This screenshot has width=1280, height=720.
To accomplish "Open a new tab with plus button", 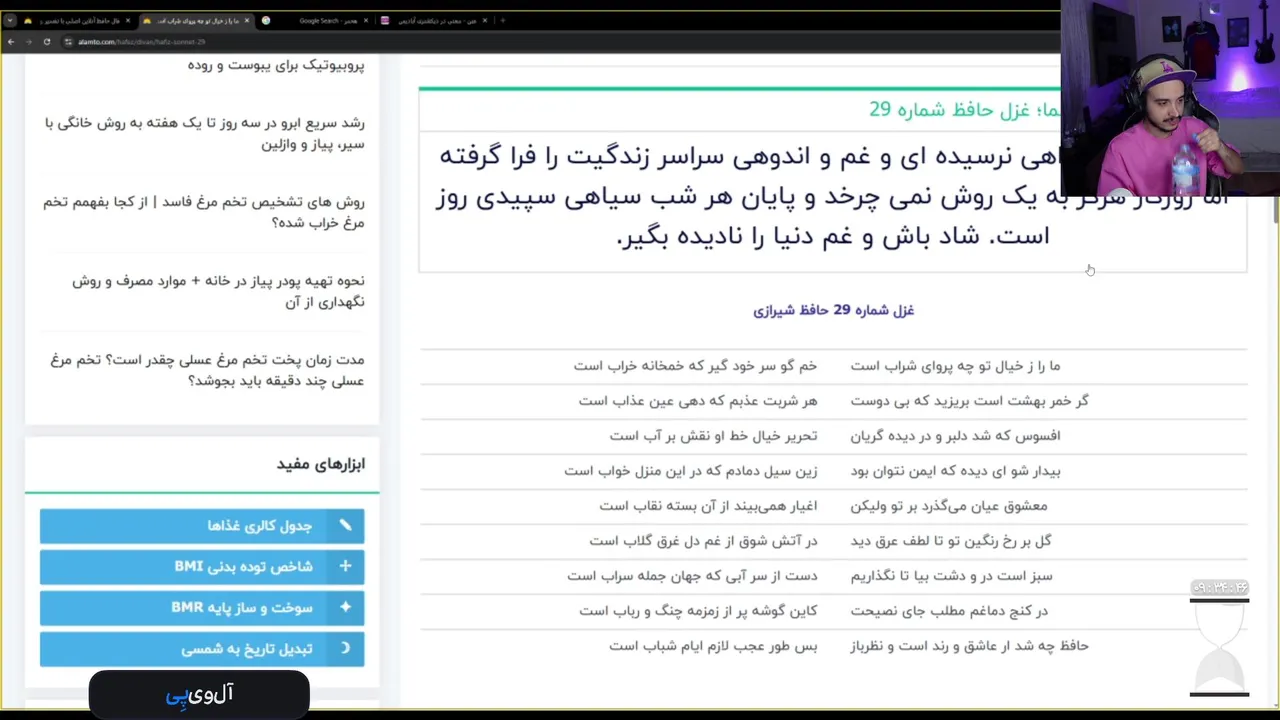I will [502, 21].
